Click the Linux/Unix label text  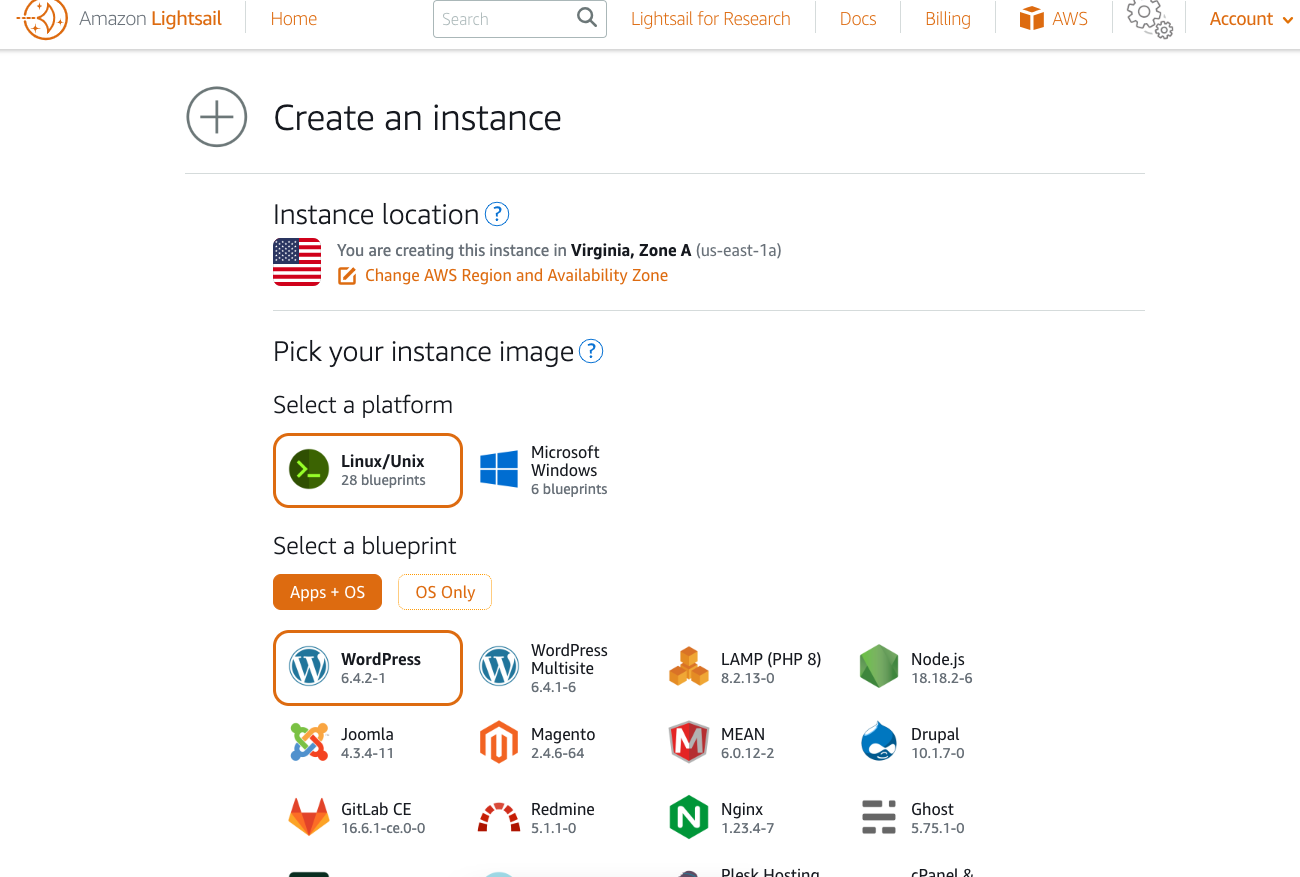pos(382,461)
